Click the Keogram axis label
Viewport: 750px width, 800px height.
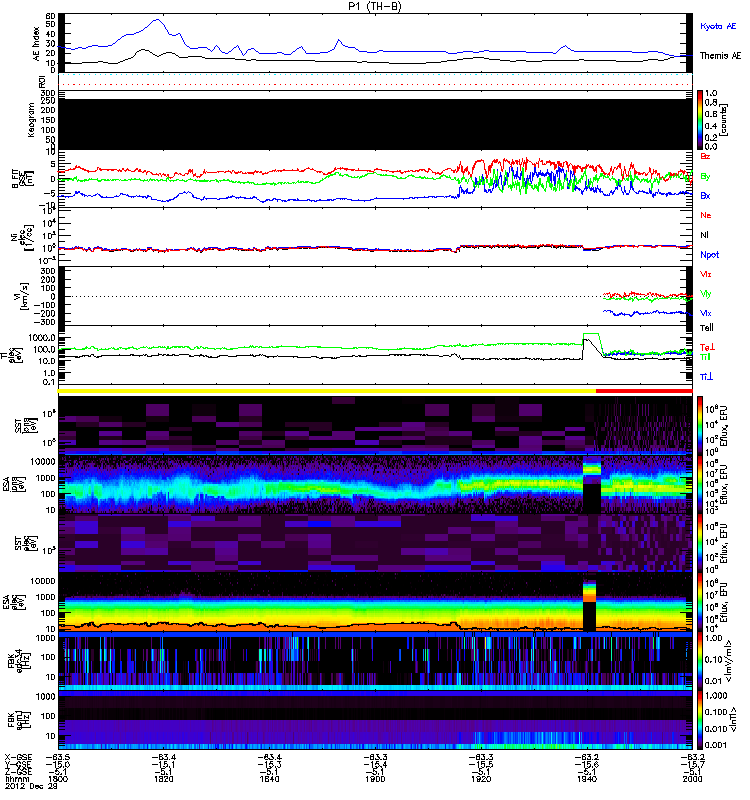tap(31, 120)
